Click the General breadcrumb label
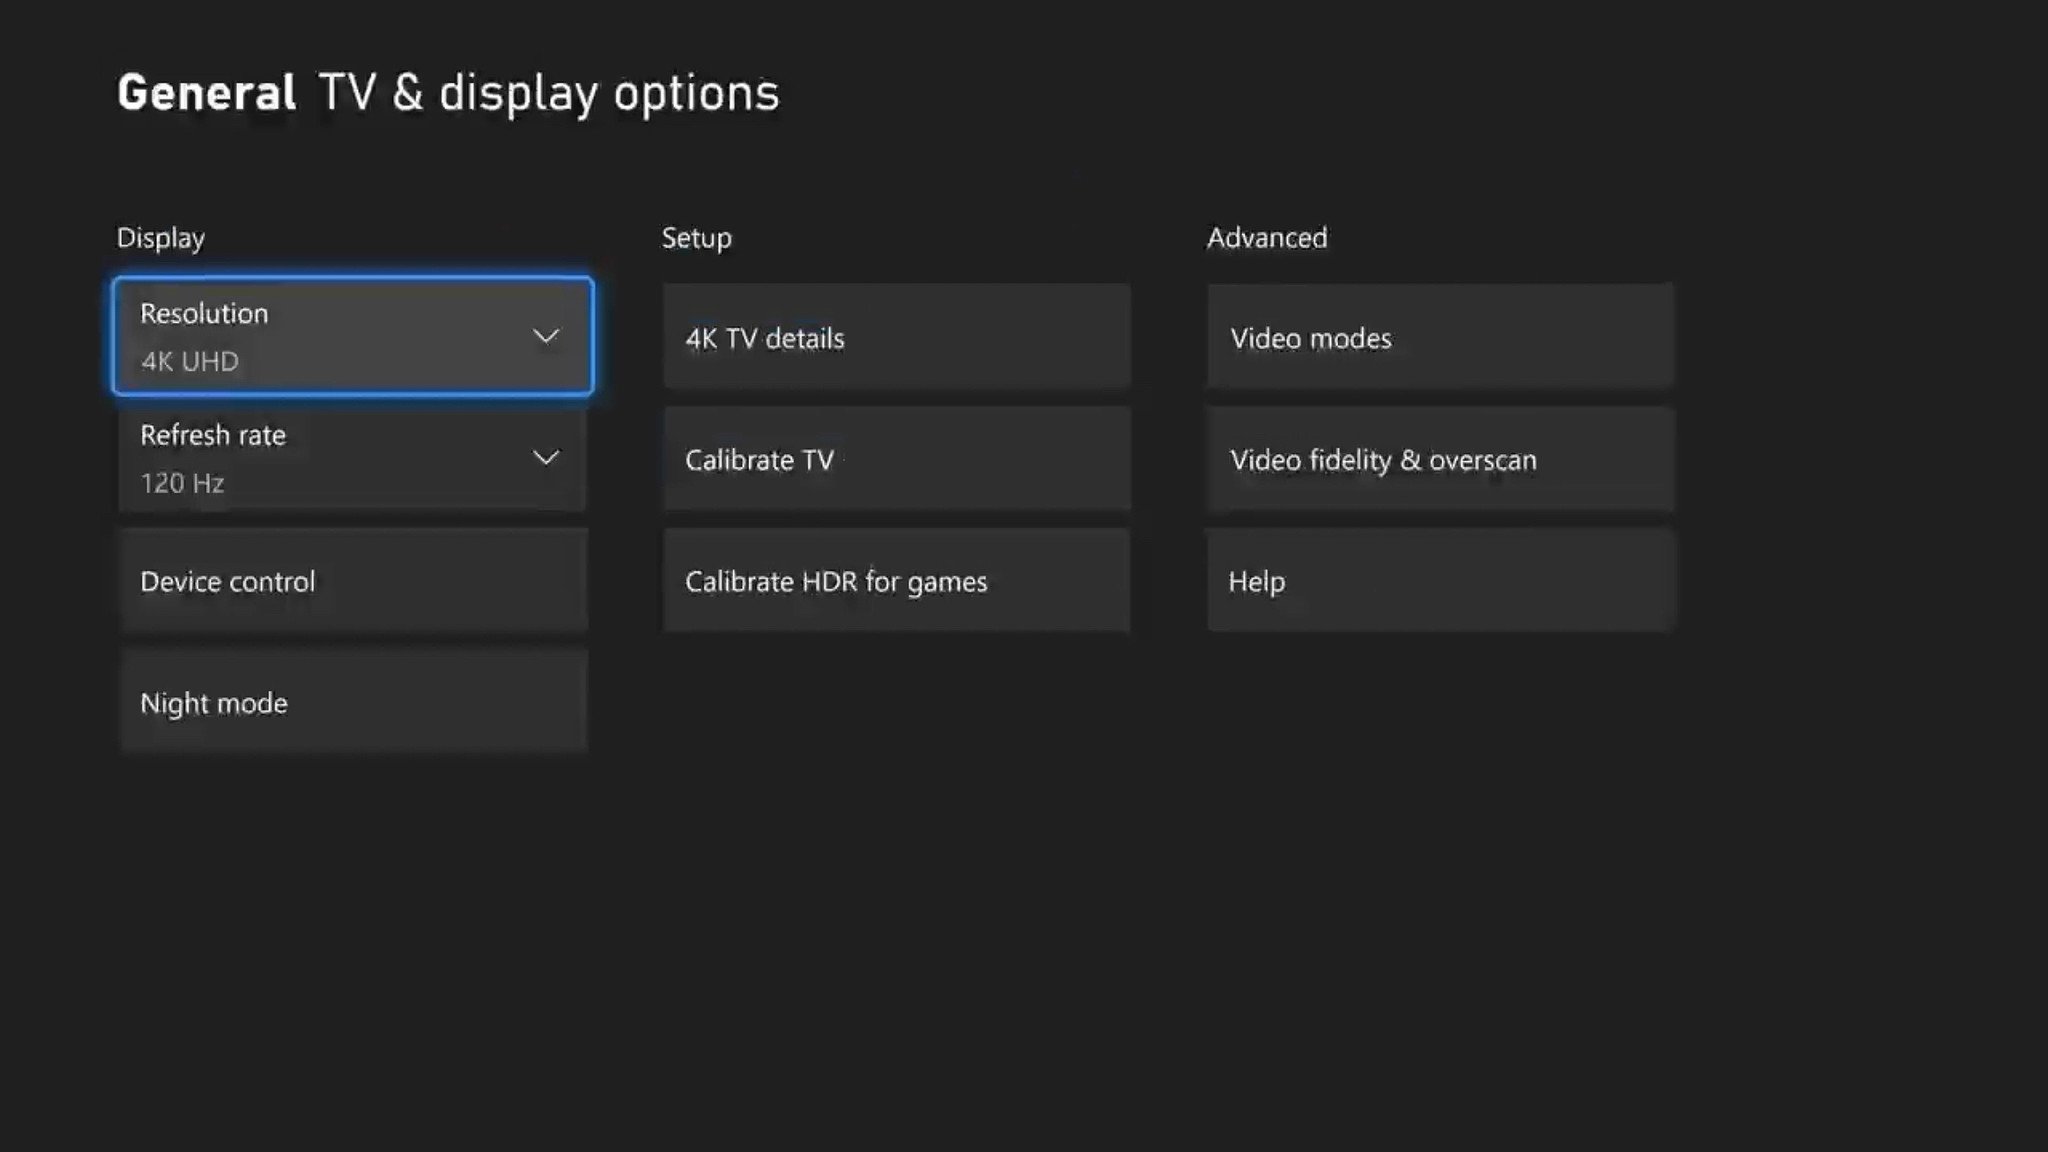 [x=206, y=92]
